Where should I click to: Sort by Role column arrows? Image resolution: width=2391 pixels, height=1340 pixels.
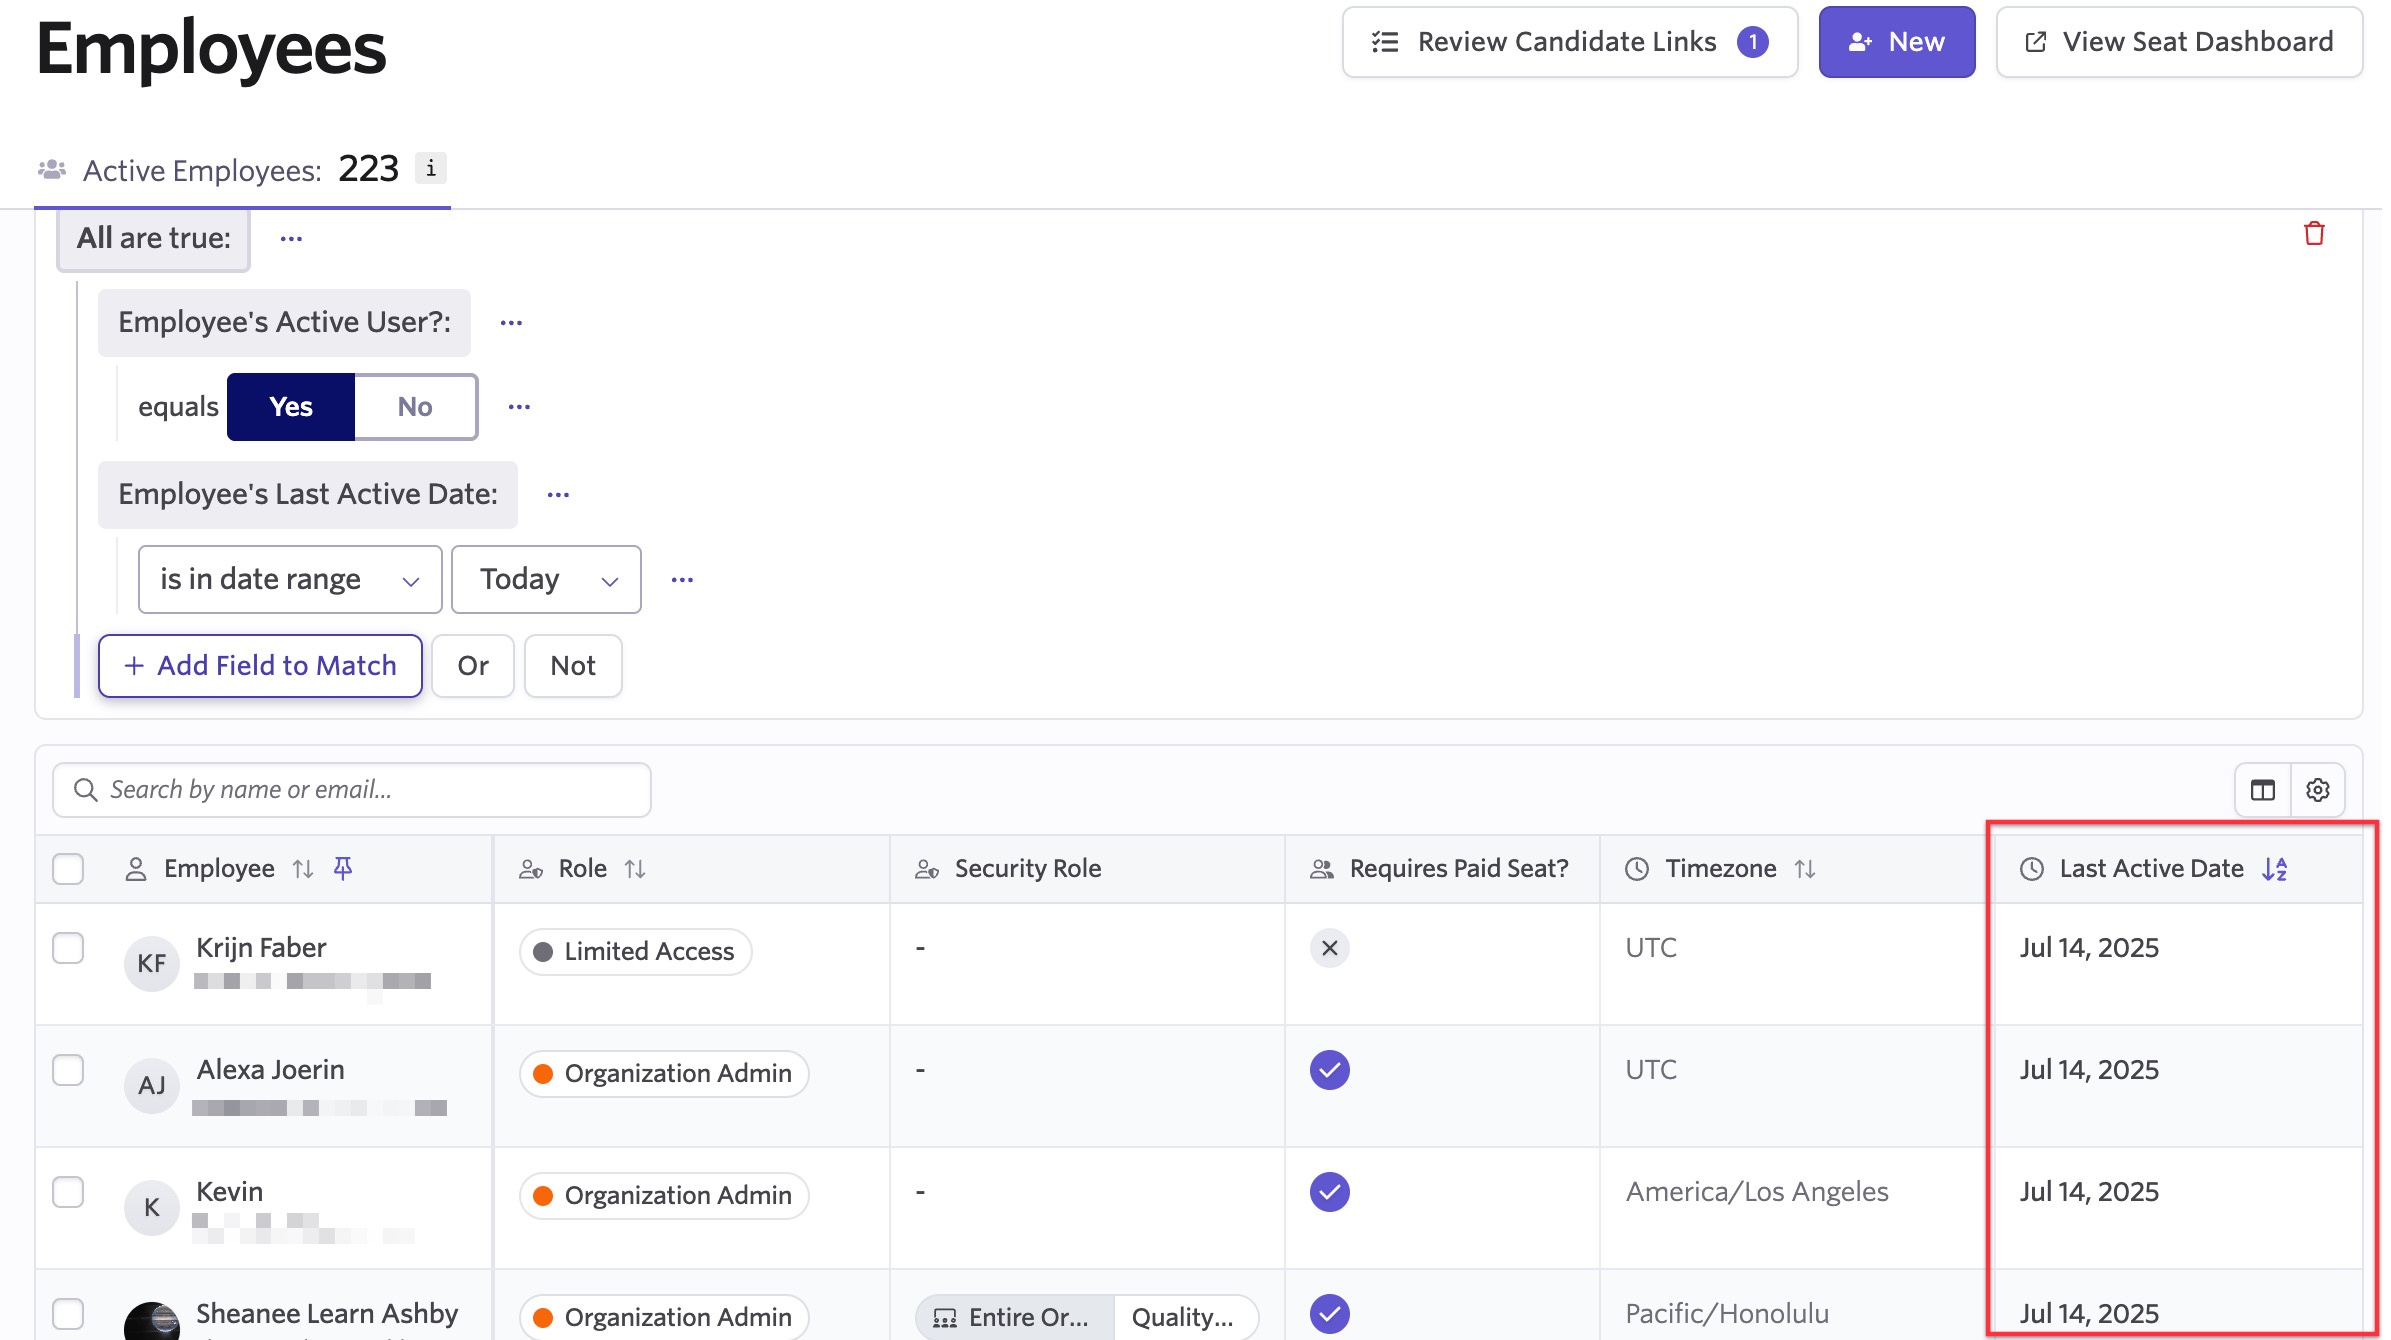click(x=635, y=869)
